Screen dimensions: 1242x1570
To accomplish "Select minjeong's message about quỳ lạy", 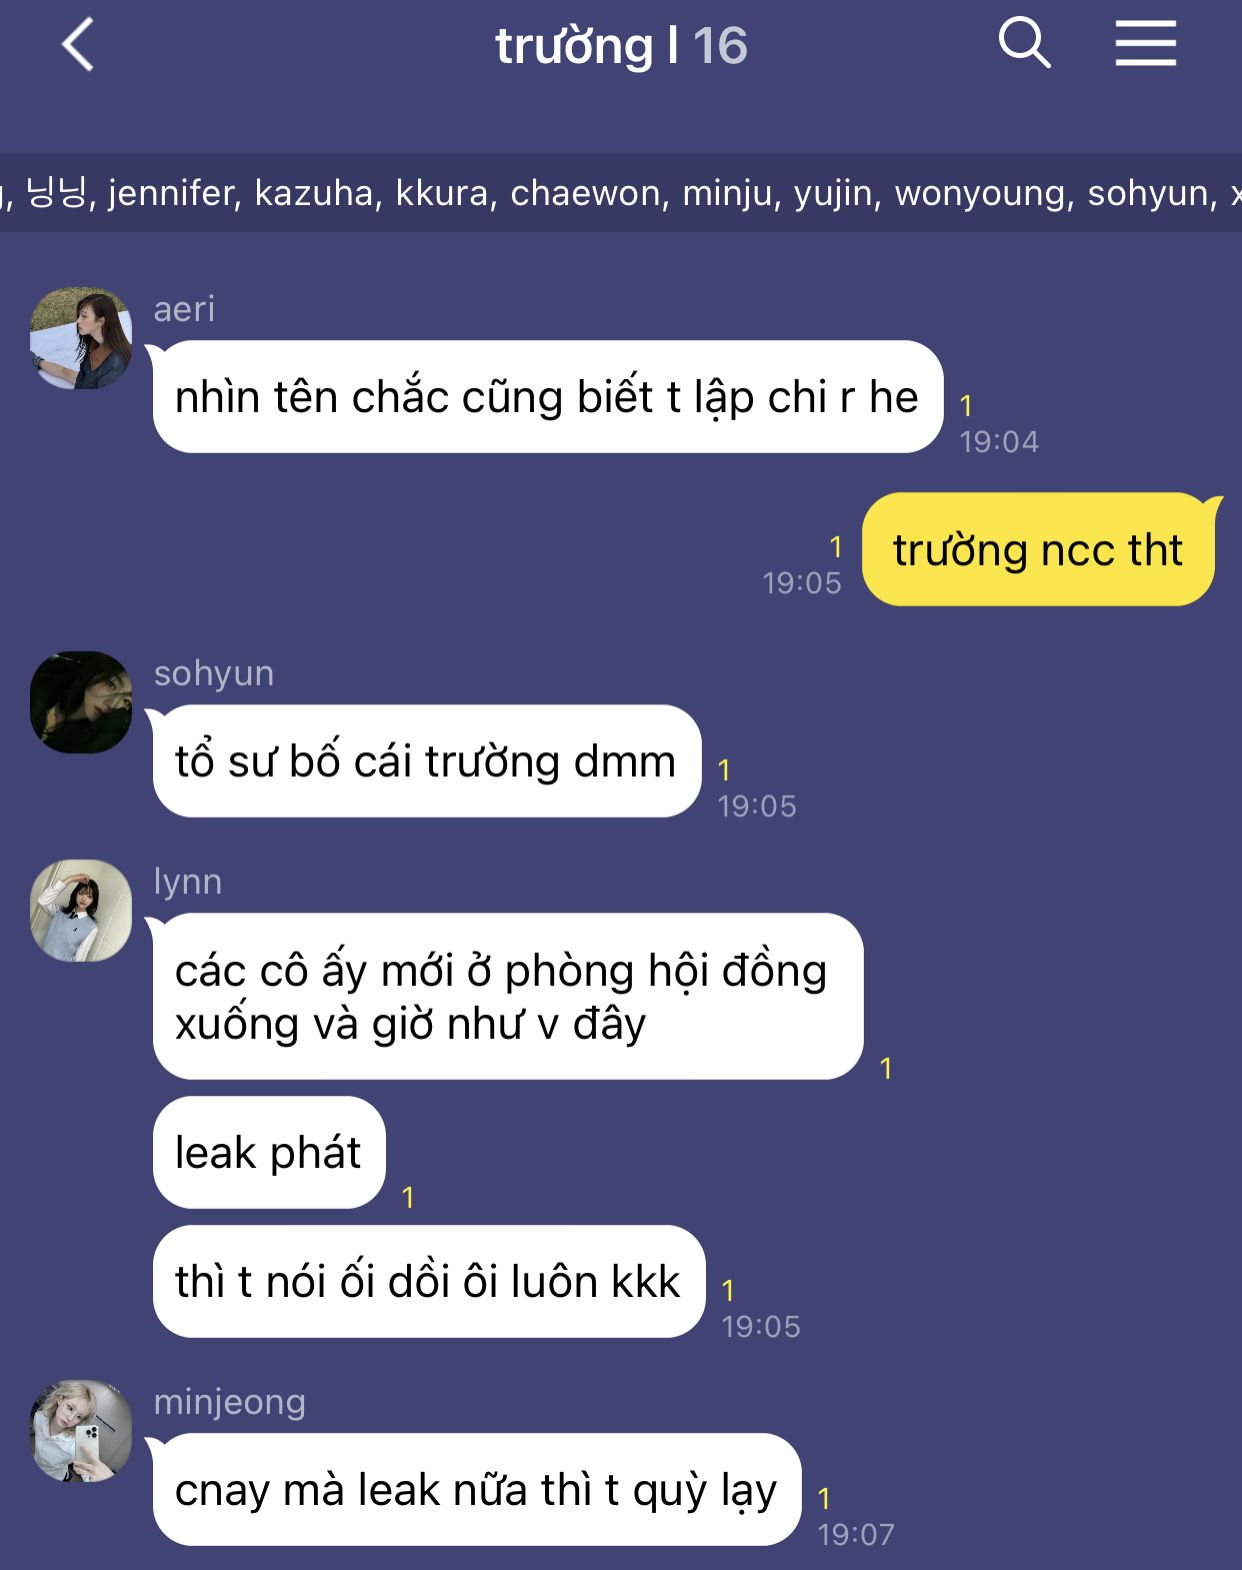I will point(476,1489).
